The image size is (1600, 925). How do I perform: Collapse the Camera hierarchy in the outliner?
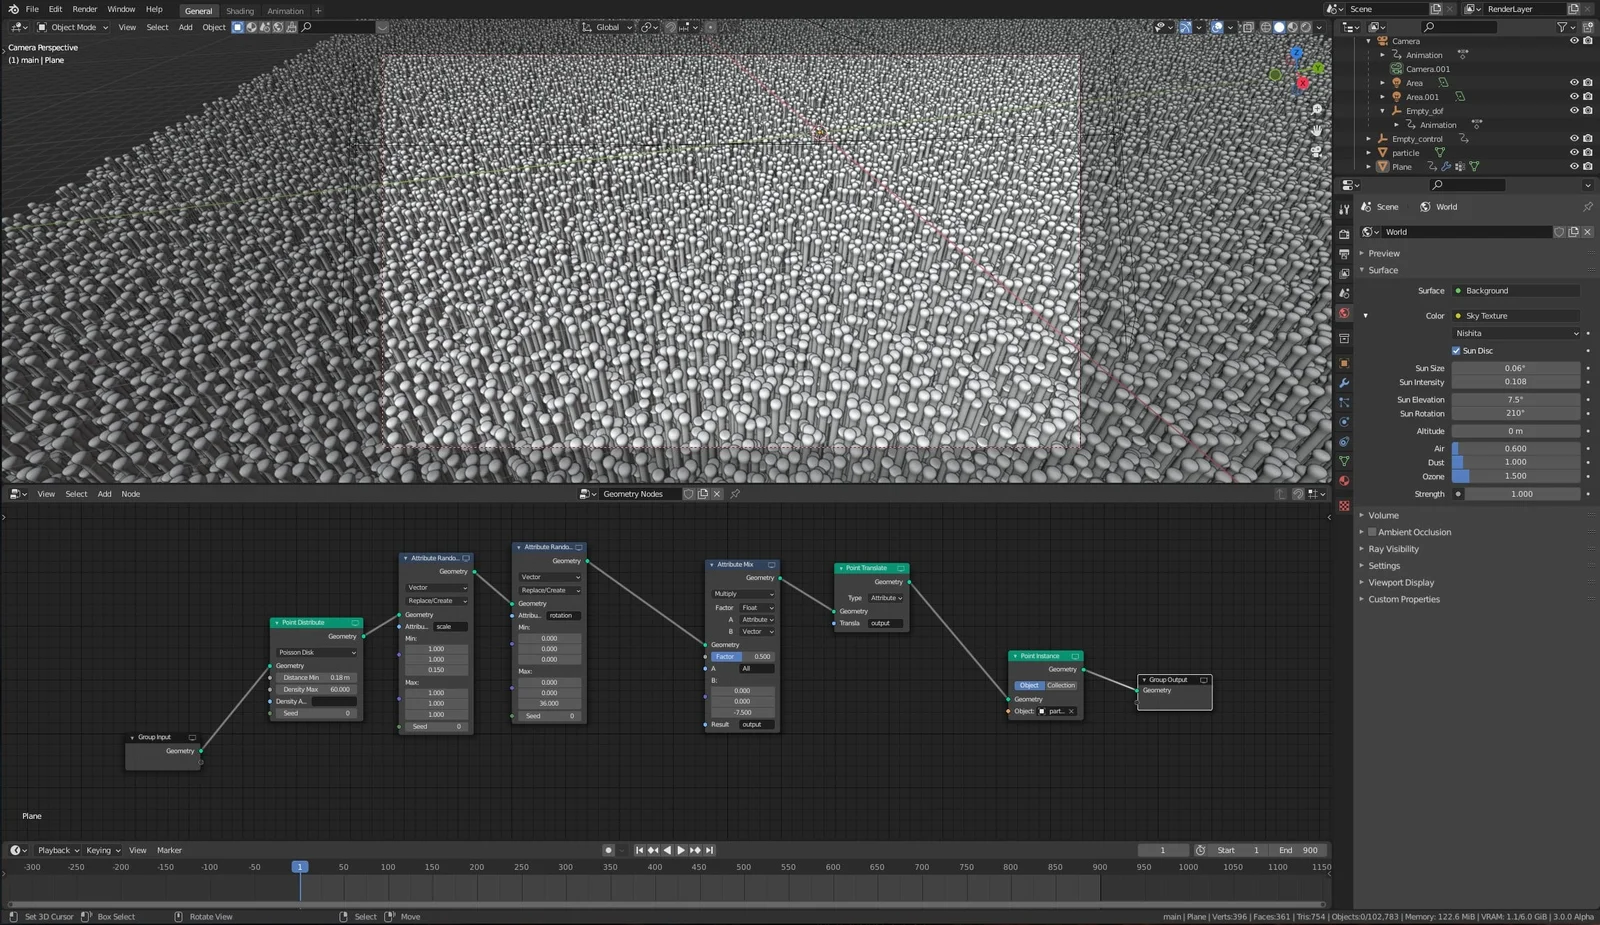pyautogui.click(x=1370, y=41)
